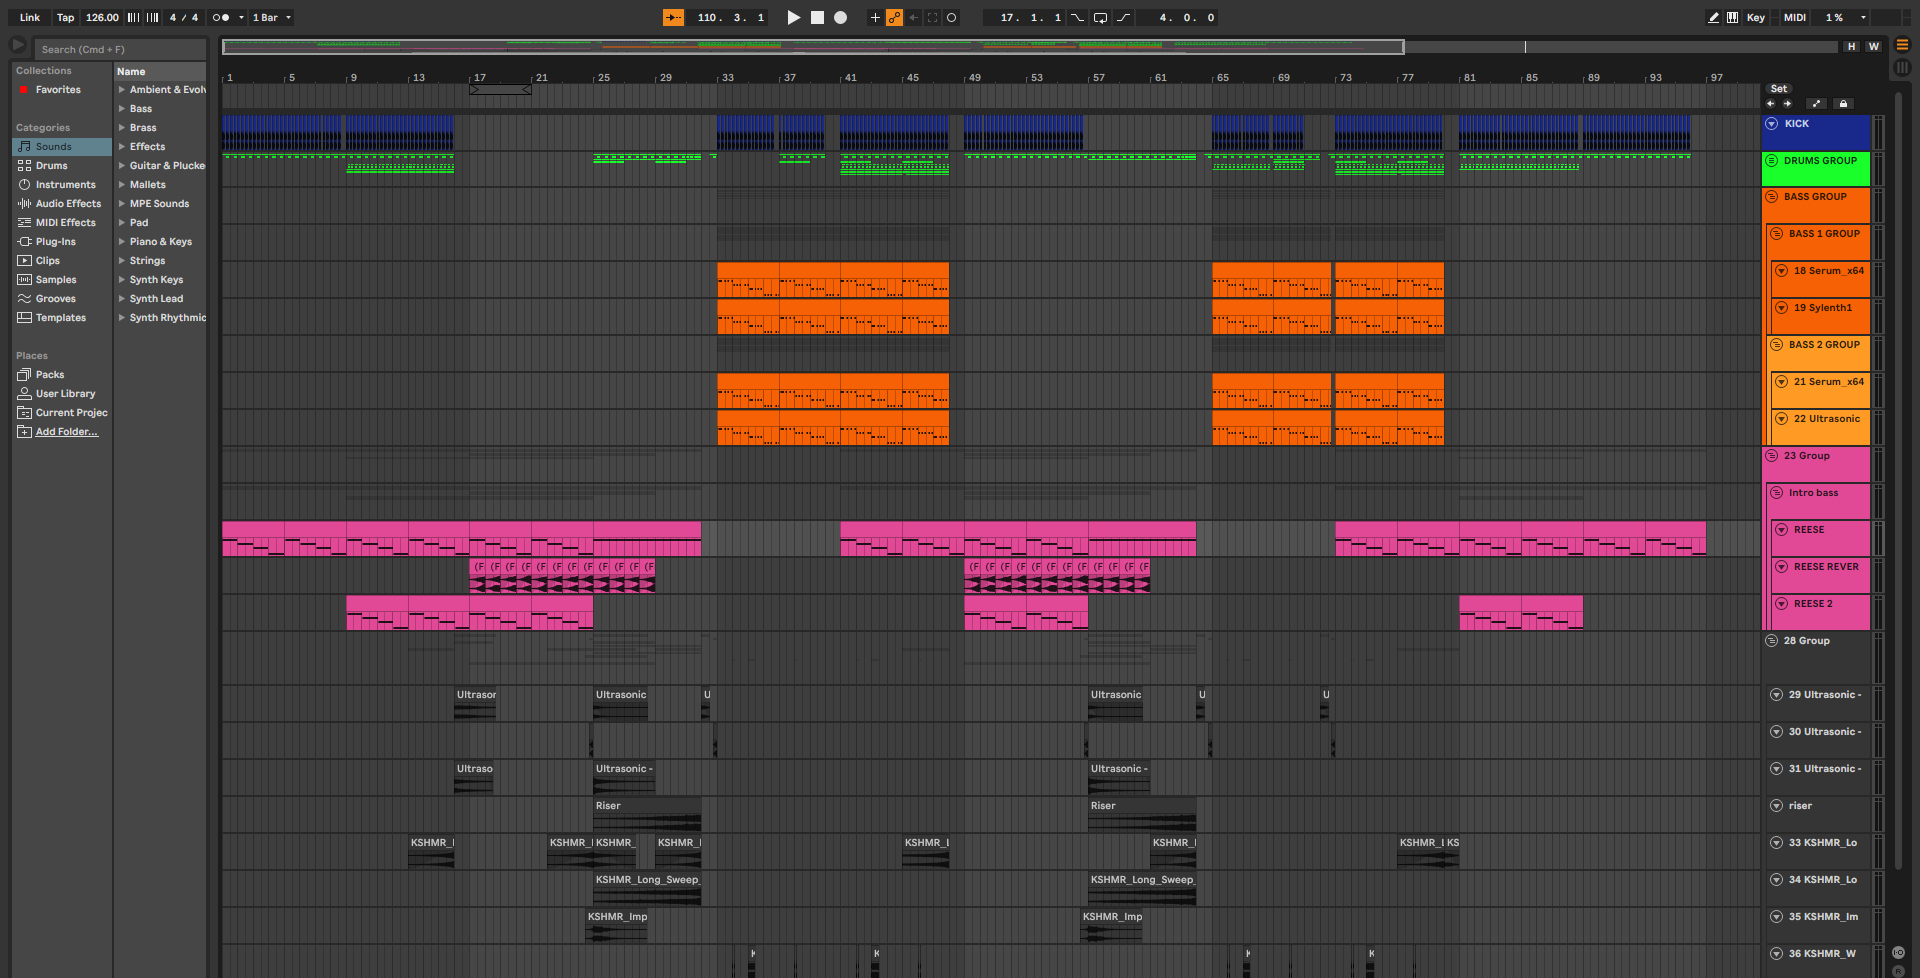Expand the Guitar & Plucked folder
This screenshot has height=978, width=1920.
pos(122,166)
